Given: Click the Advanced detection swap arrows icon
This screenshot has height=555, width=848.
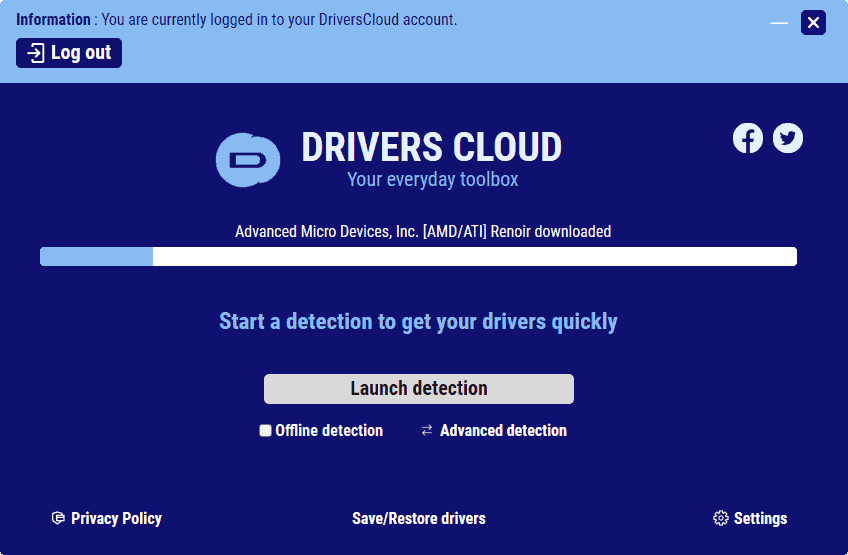Looking at the screenshot, I should point(427,431).
